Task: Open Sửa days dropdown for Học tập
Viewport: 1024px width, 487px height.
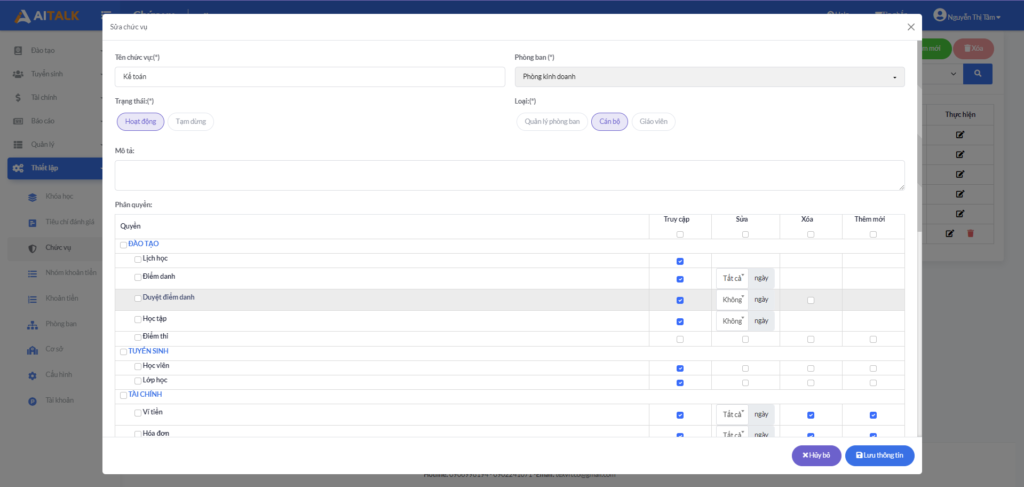Action: click(732, 321)
